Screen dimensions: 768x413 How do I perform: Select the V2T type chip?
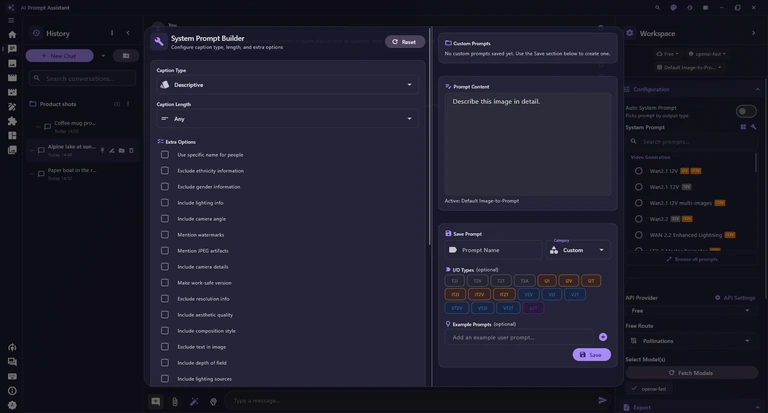click(575, 294)
